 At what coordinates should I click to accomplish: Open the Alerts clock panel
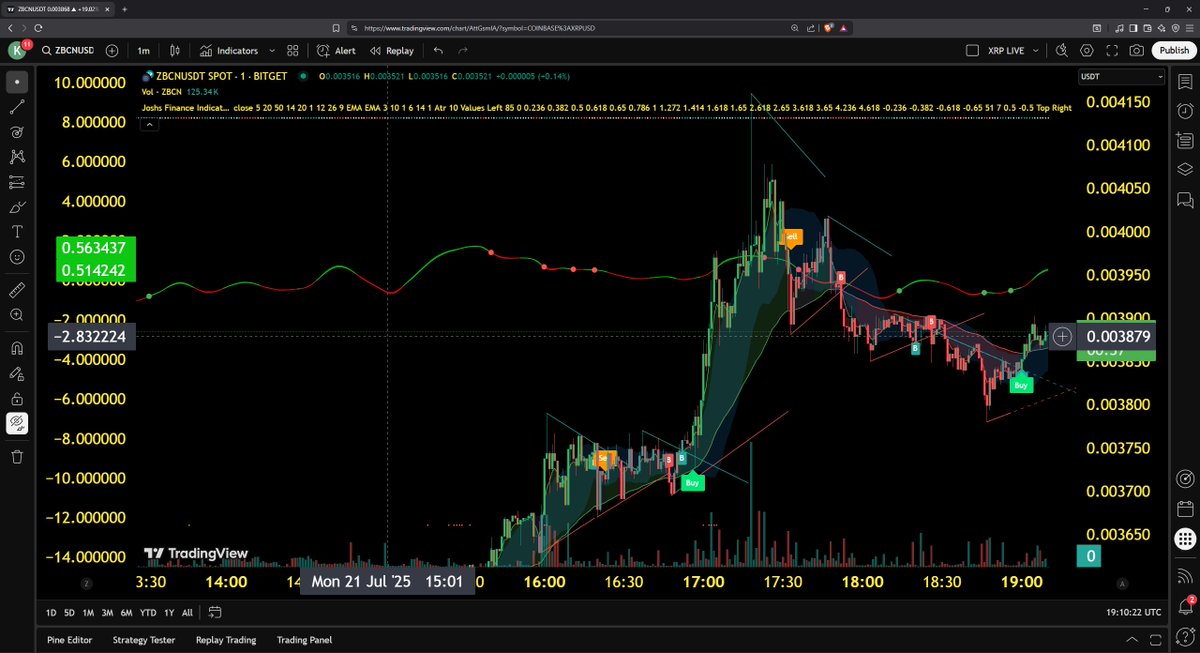[x=1185, y=110]
